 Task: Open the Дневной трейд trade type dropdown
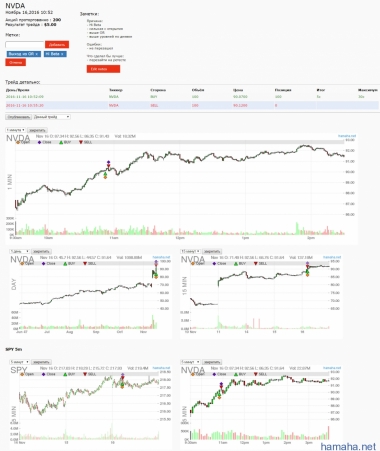pos(52,117)
